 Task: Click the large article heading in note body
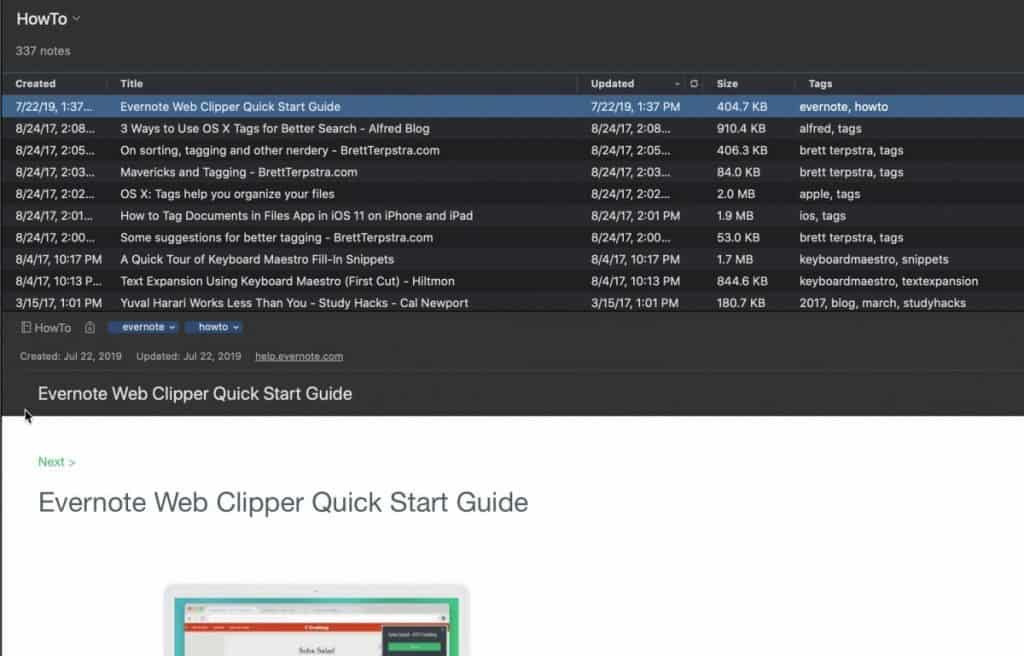[x=283, y=502]
